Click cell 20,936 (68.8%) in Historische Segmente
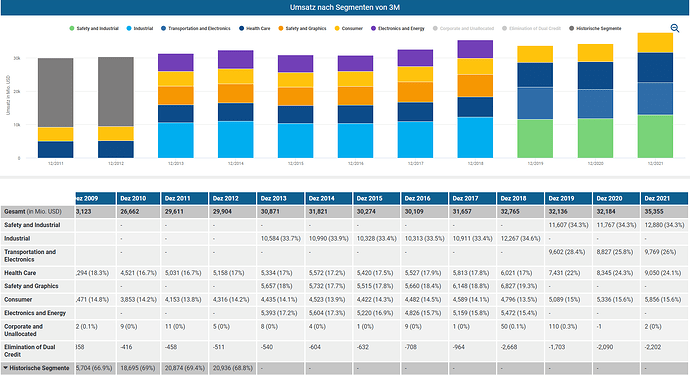 [x=233, y=368]
